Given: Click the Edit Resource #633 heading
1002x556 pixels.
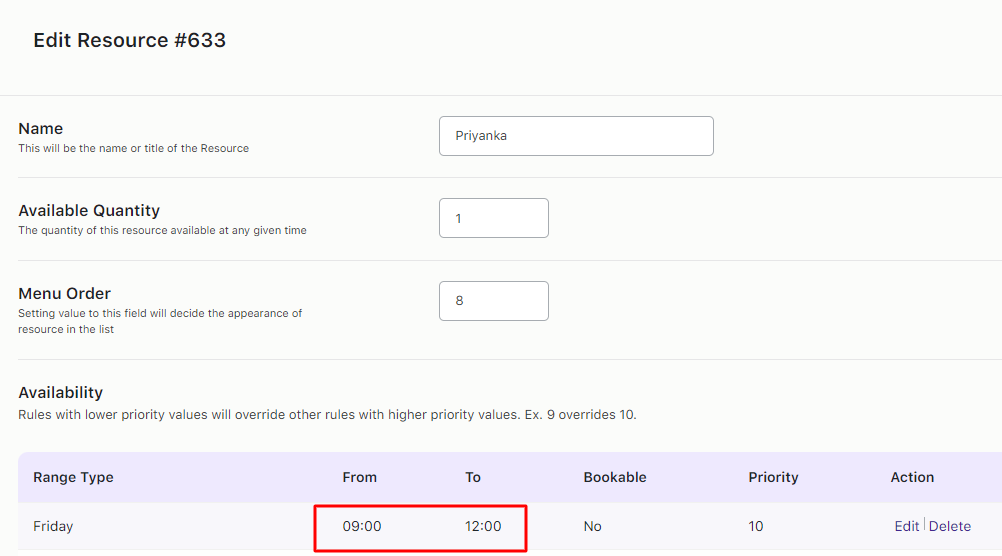Looking at the screenshot, I should [130, 40].
